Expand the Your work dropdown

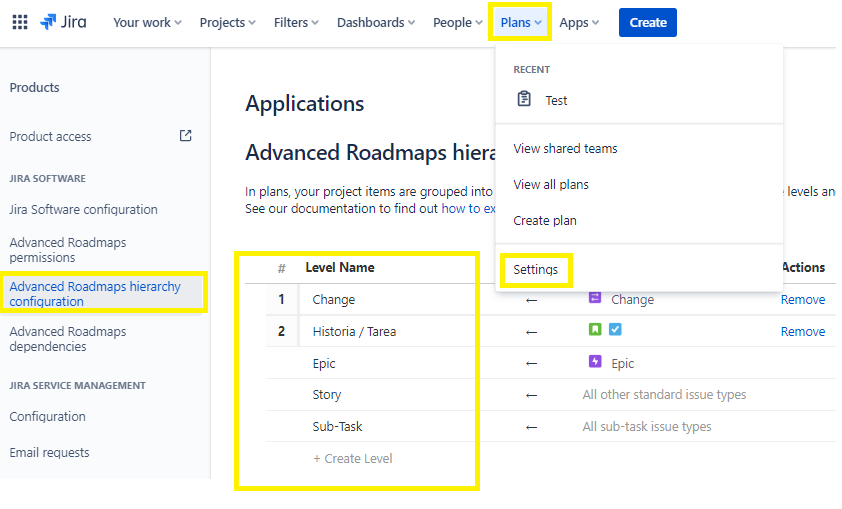(147, 23)
